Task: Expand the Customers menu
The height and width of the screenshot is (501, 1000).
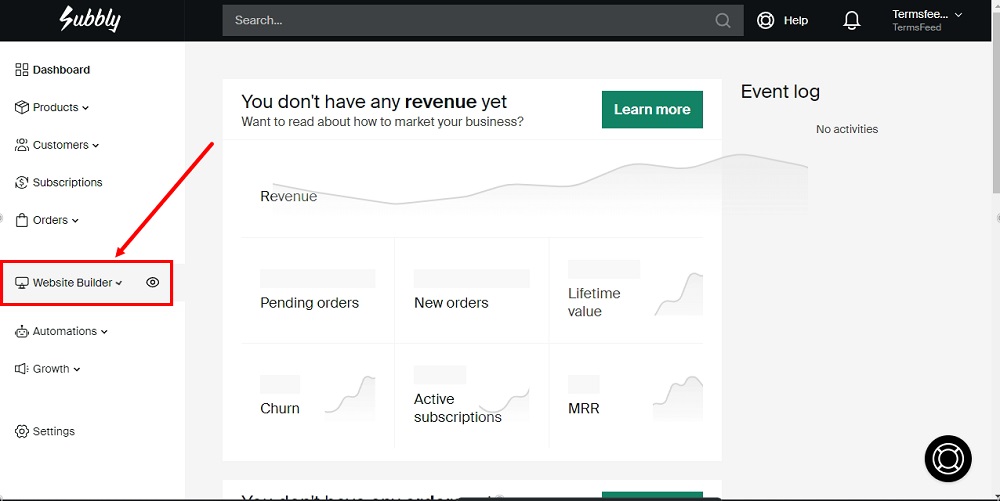Action: point(65,145)
